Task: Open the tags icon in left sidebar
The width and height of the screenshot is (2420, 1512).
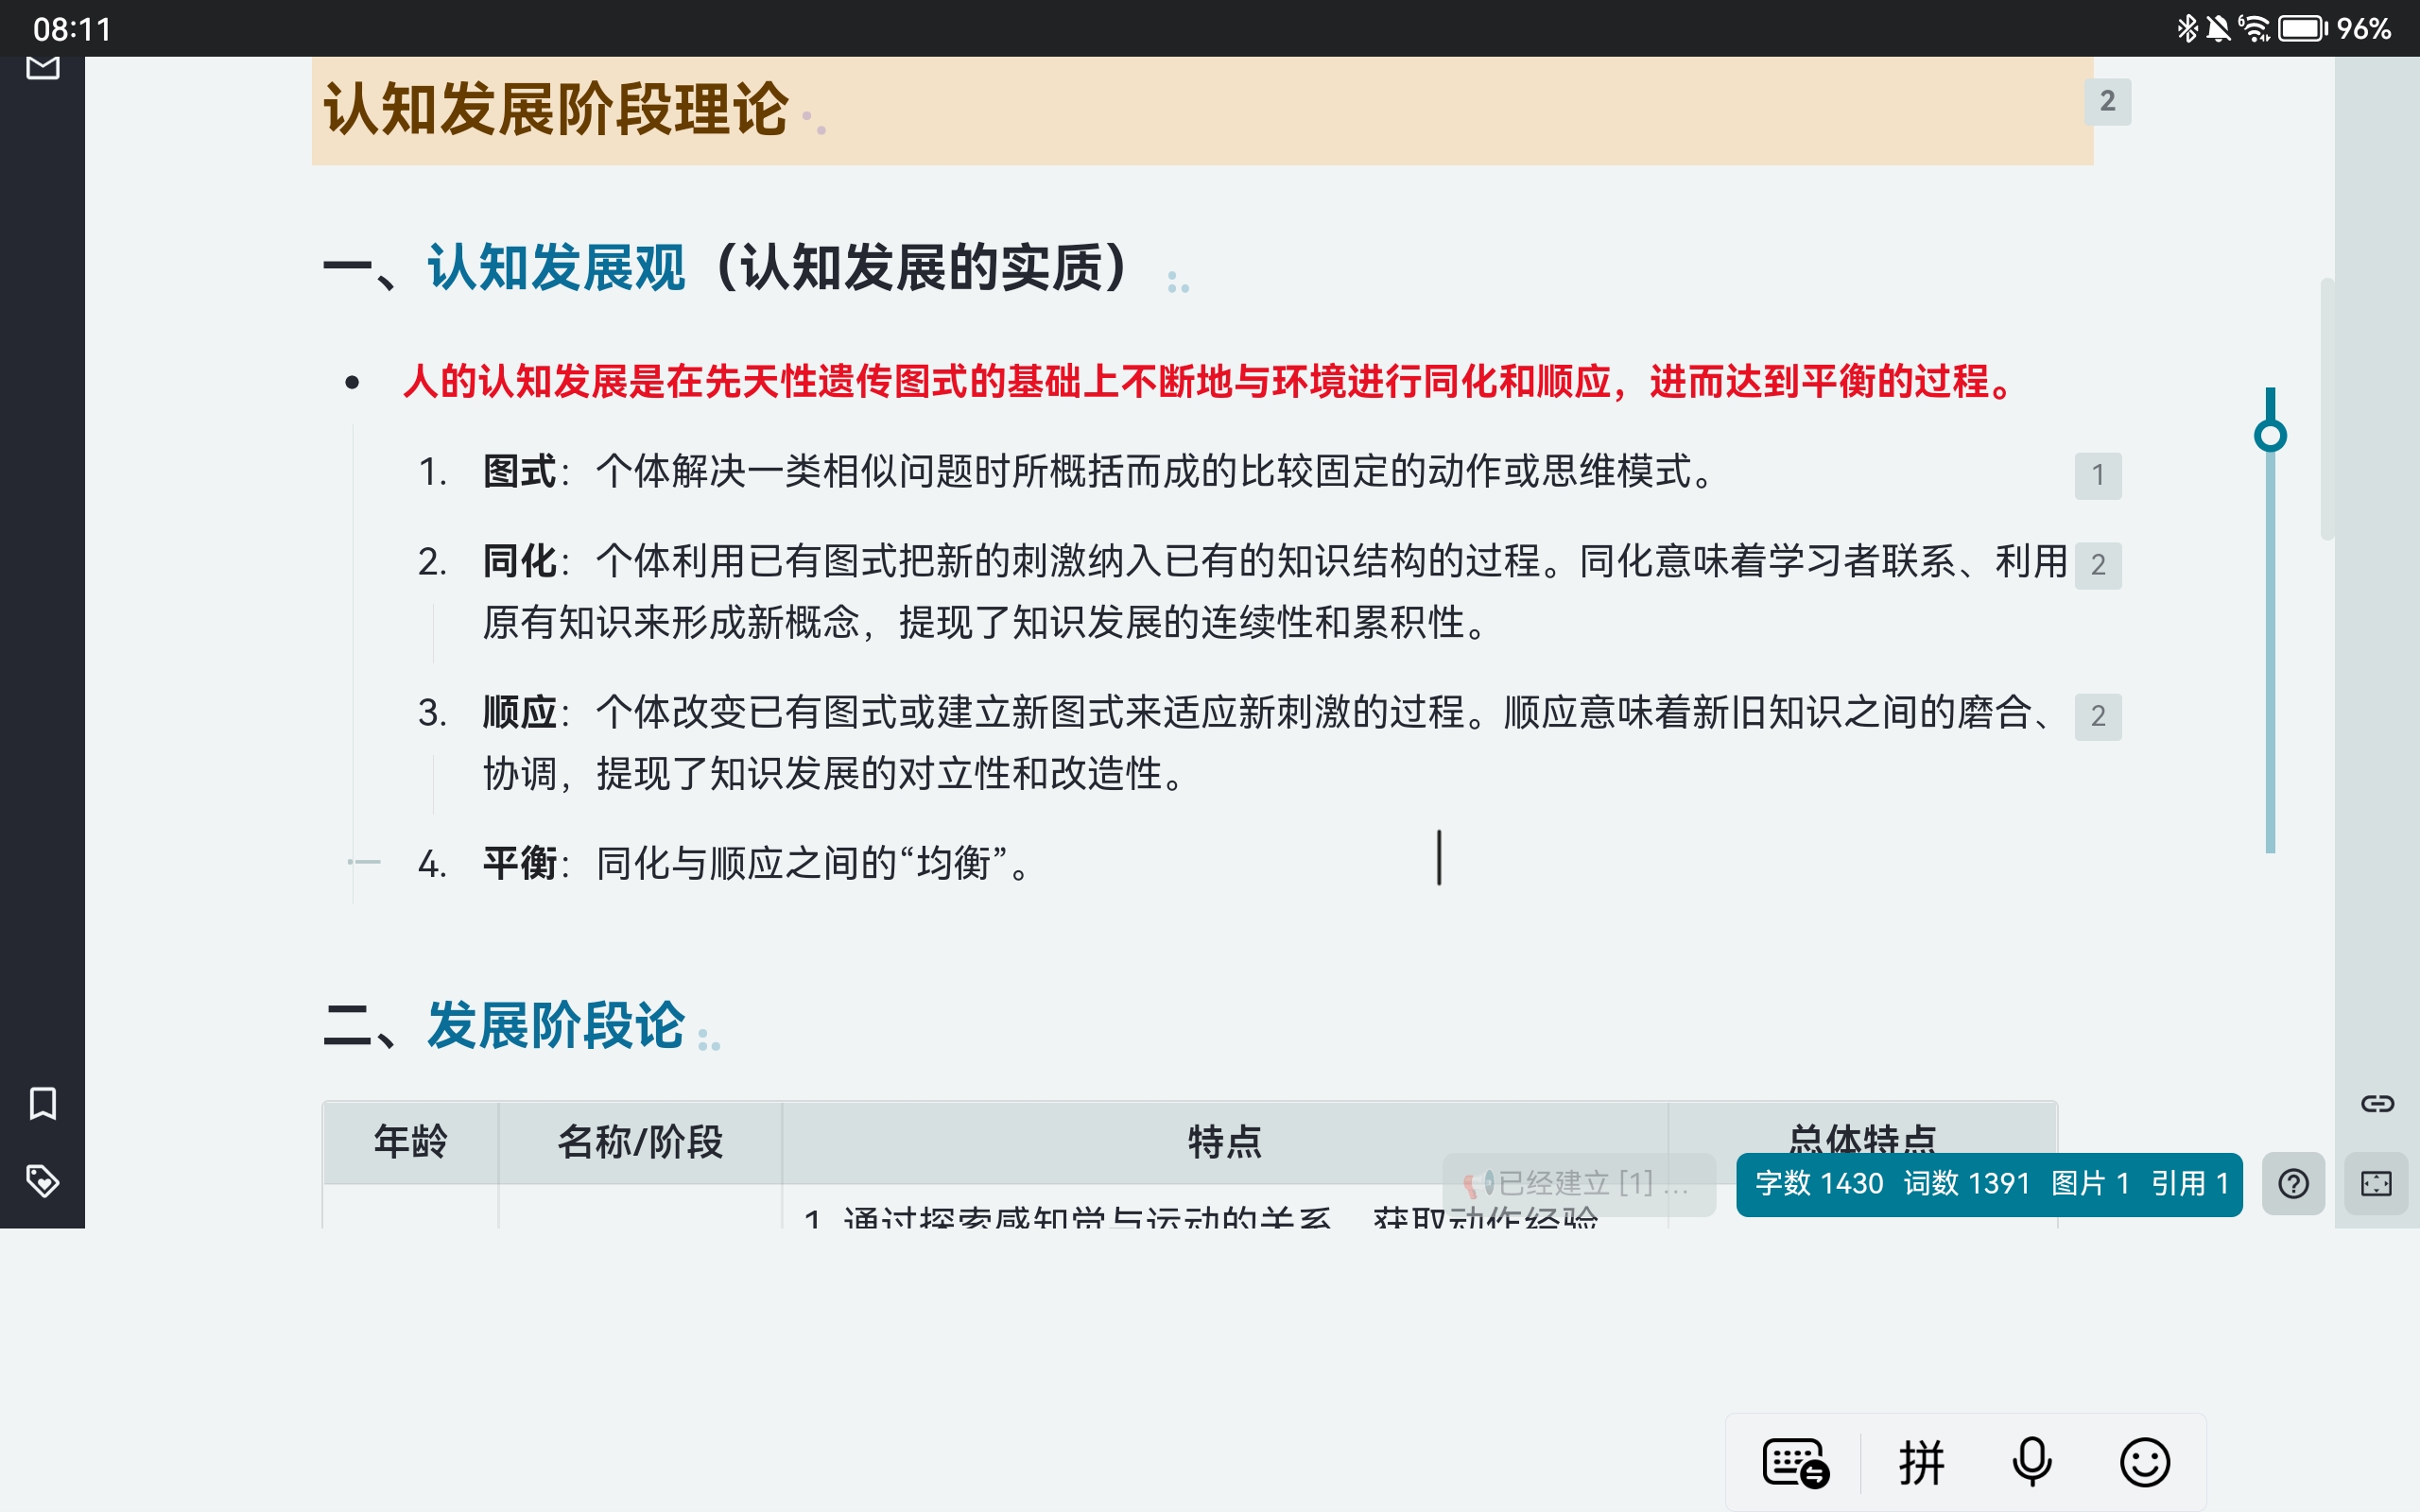Action: pos(42,1181)
